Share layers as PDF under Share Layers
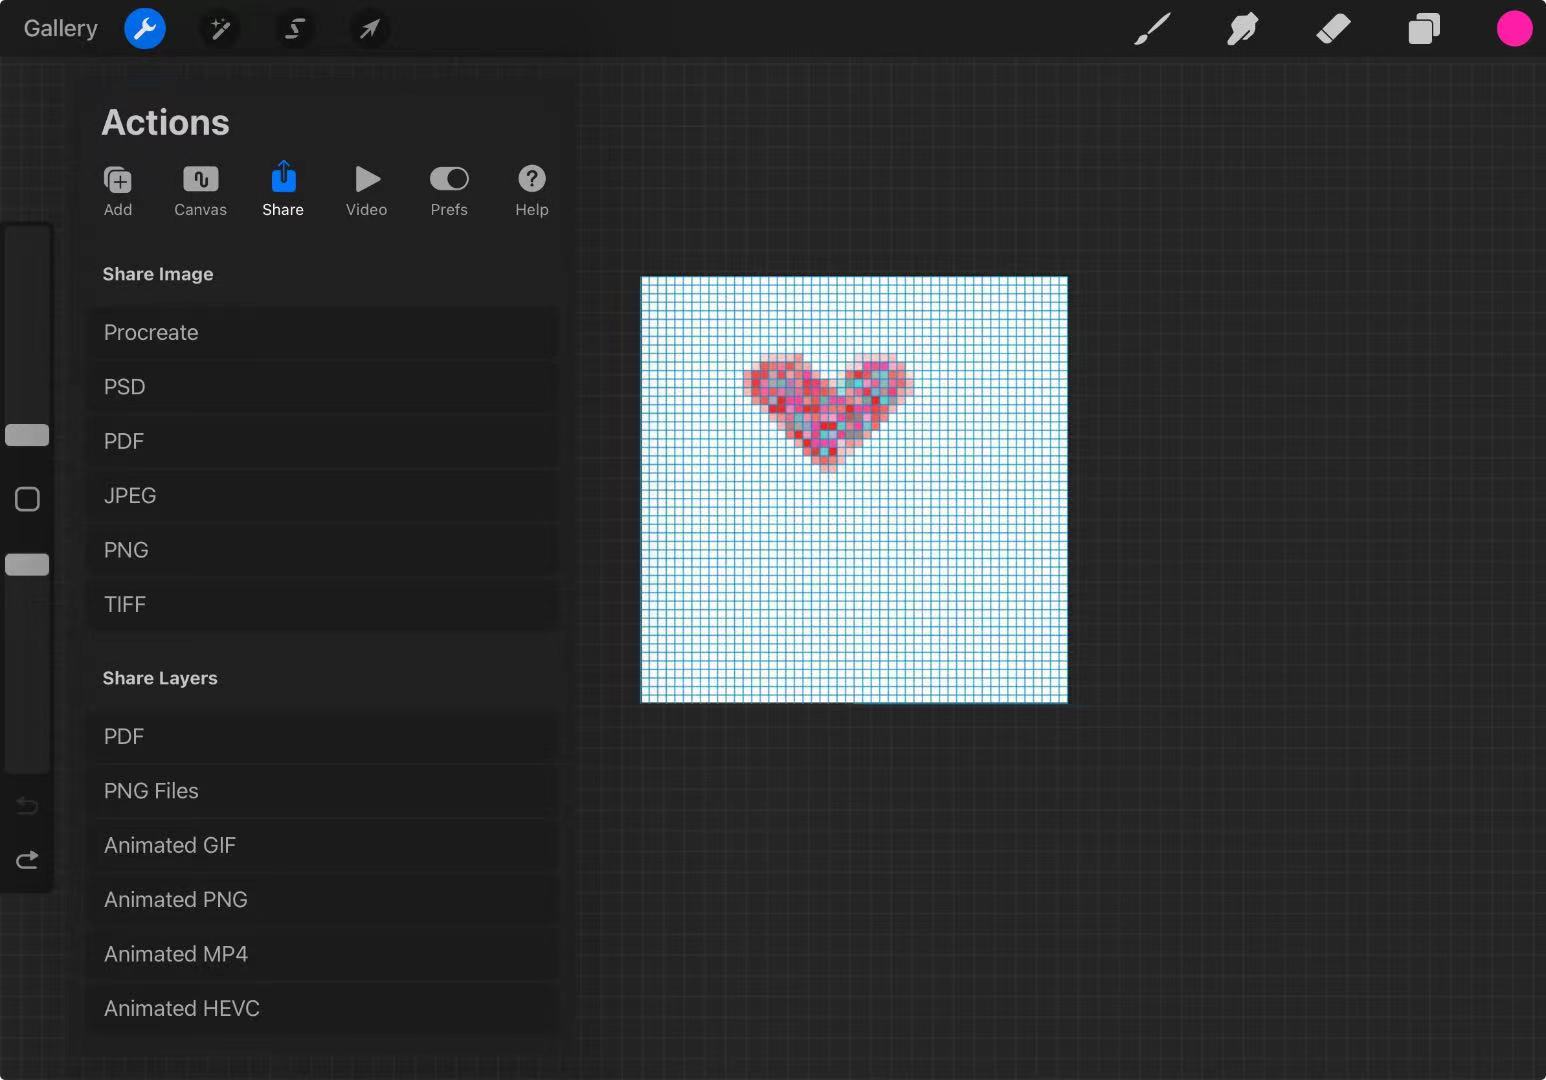Viewport: 1546px width, 1080px height. point(325,736)
